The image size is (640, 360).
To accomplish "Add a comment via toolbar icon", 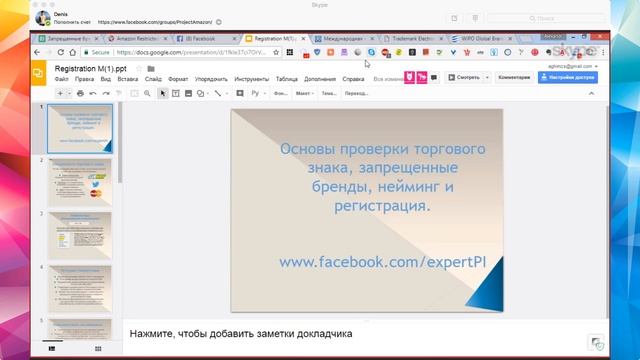I will (x=240, y=93).
